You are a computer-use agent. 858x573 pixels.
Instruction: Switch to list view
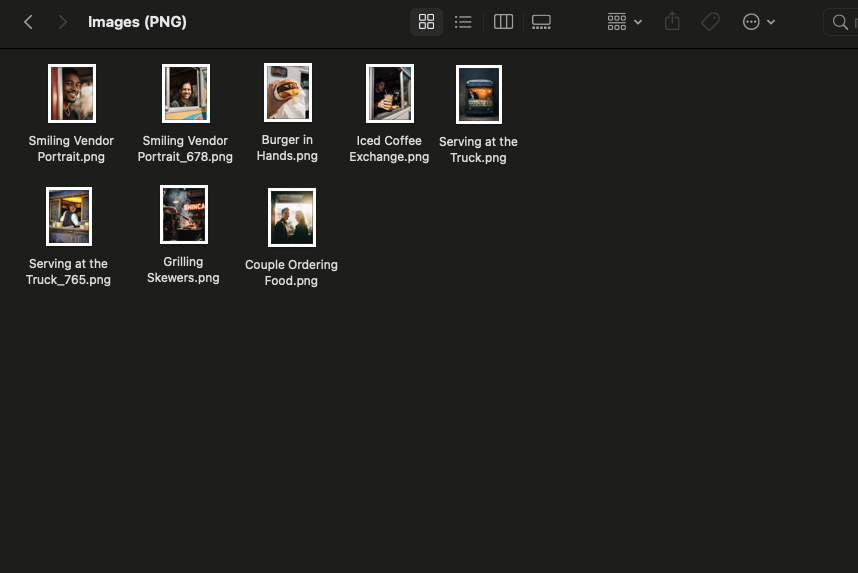463,22
